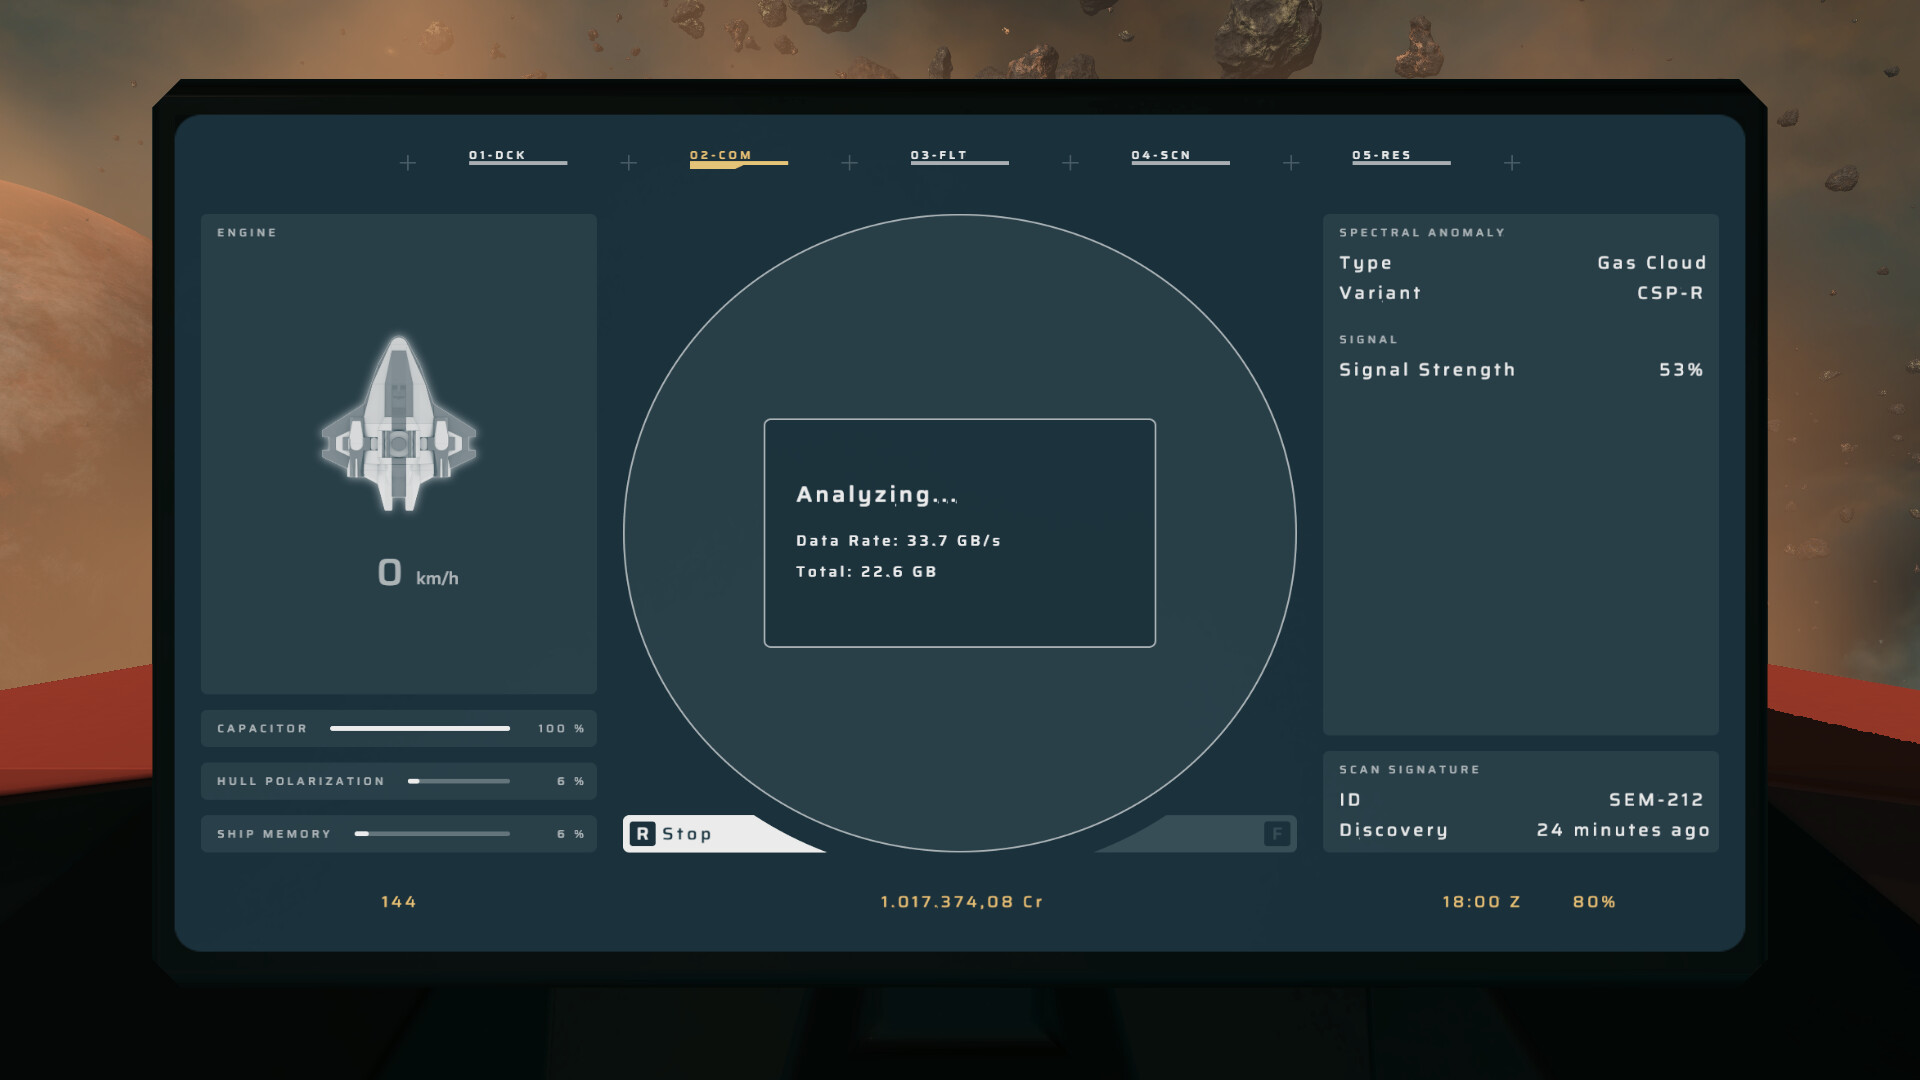1920x1080 pixels.
Task: Click the plus marker right of 05-RES
Action: 1512,162
